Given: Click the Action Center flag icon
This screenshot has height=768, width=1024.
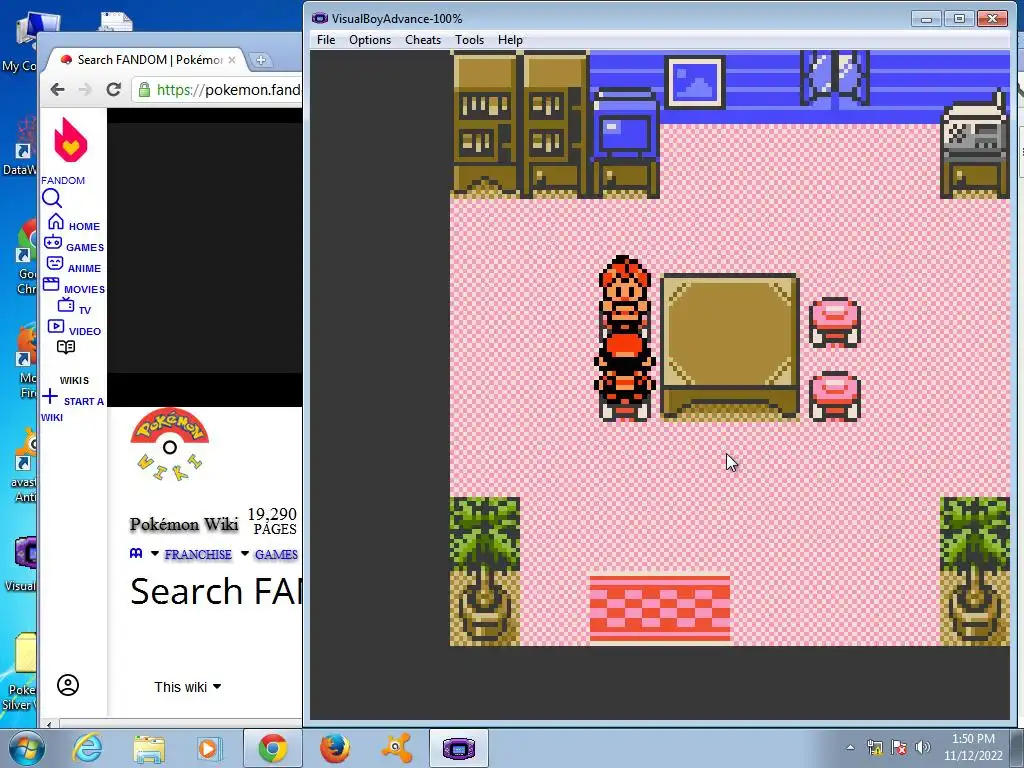Looking at the screenshot, I should 899,747.
